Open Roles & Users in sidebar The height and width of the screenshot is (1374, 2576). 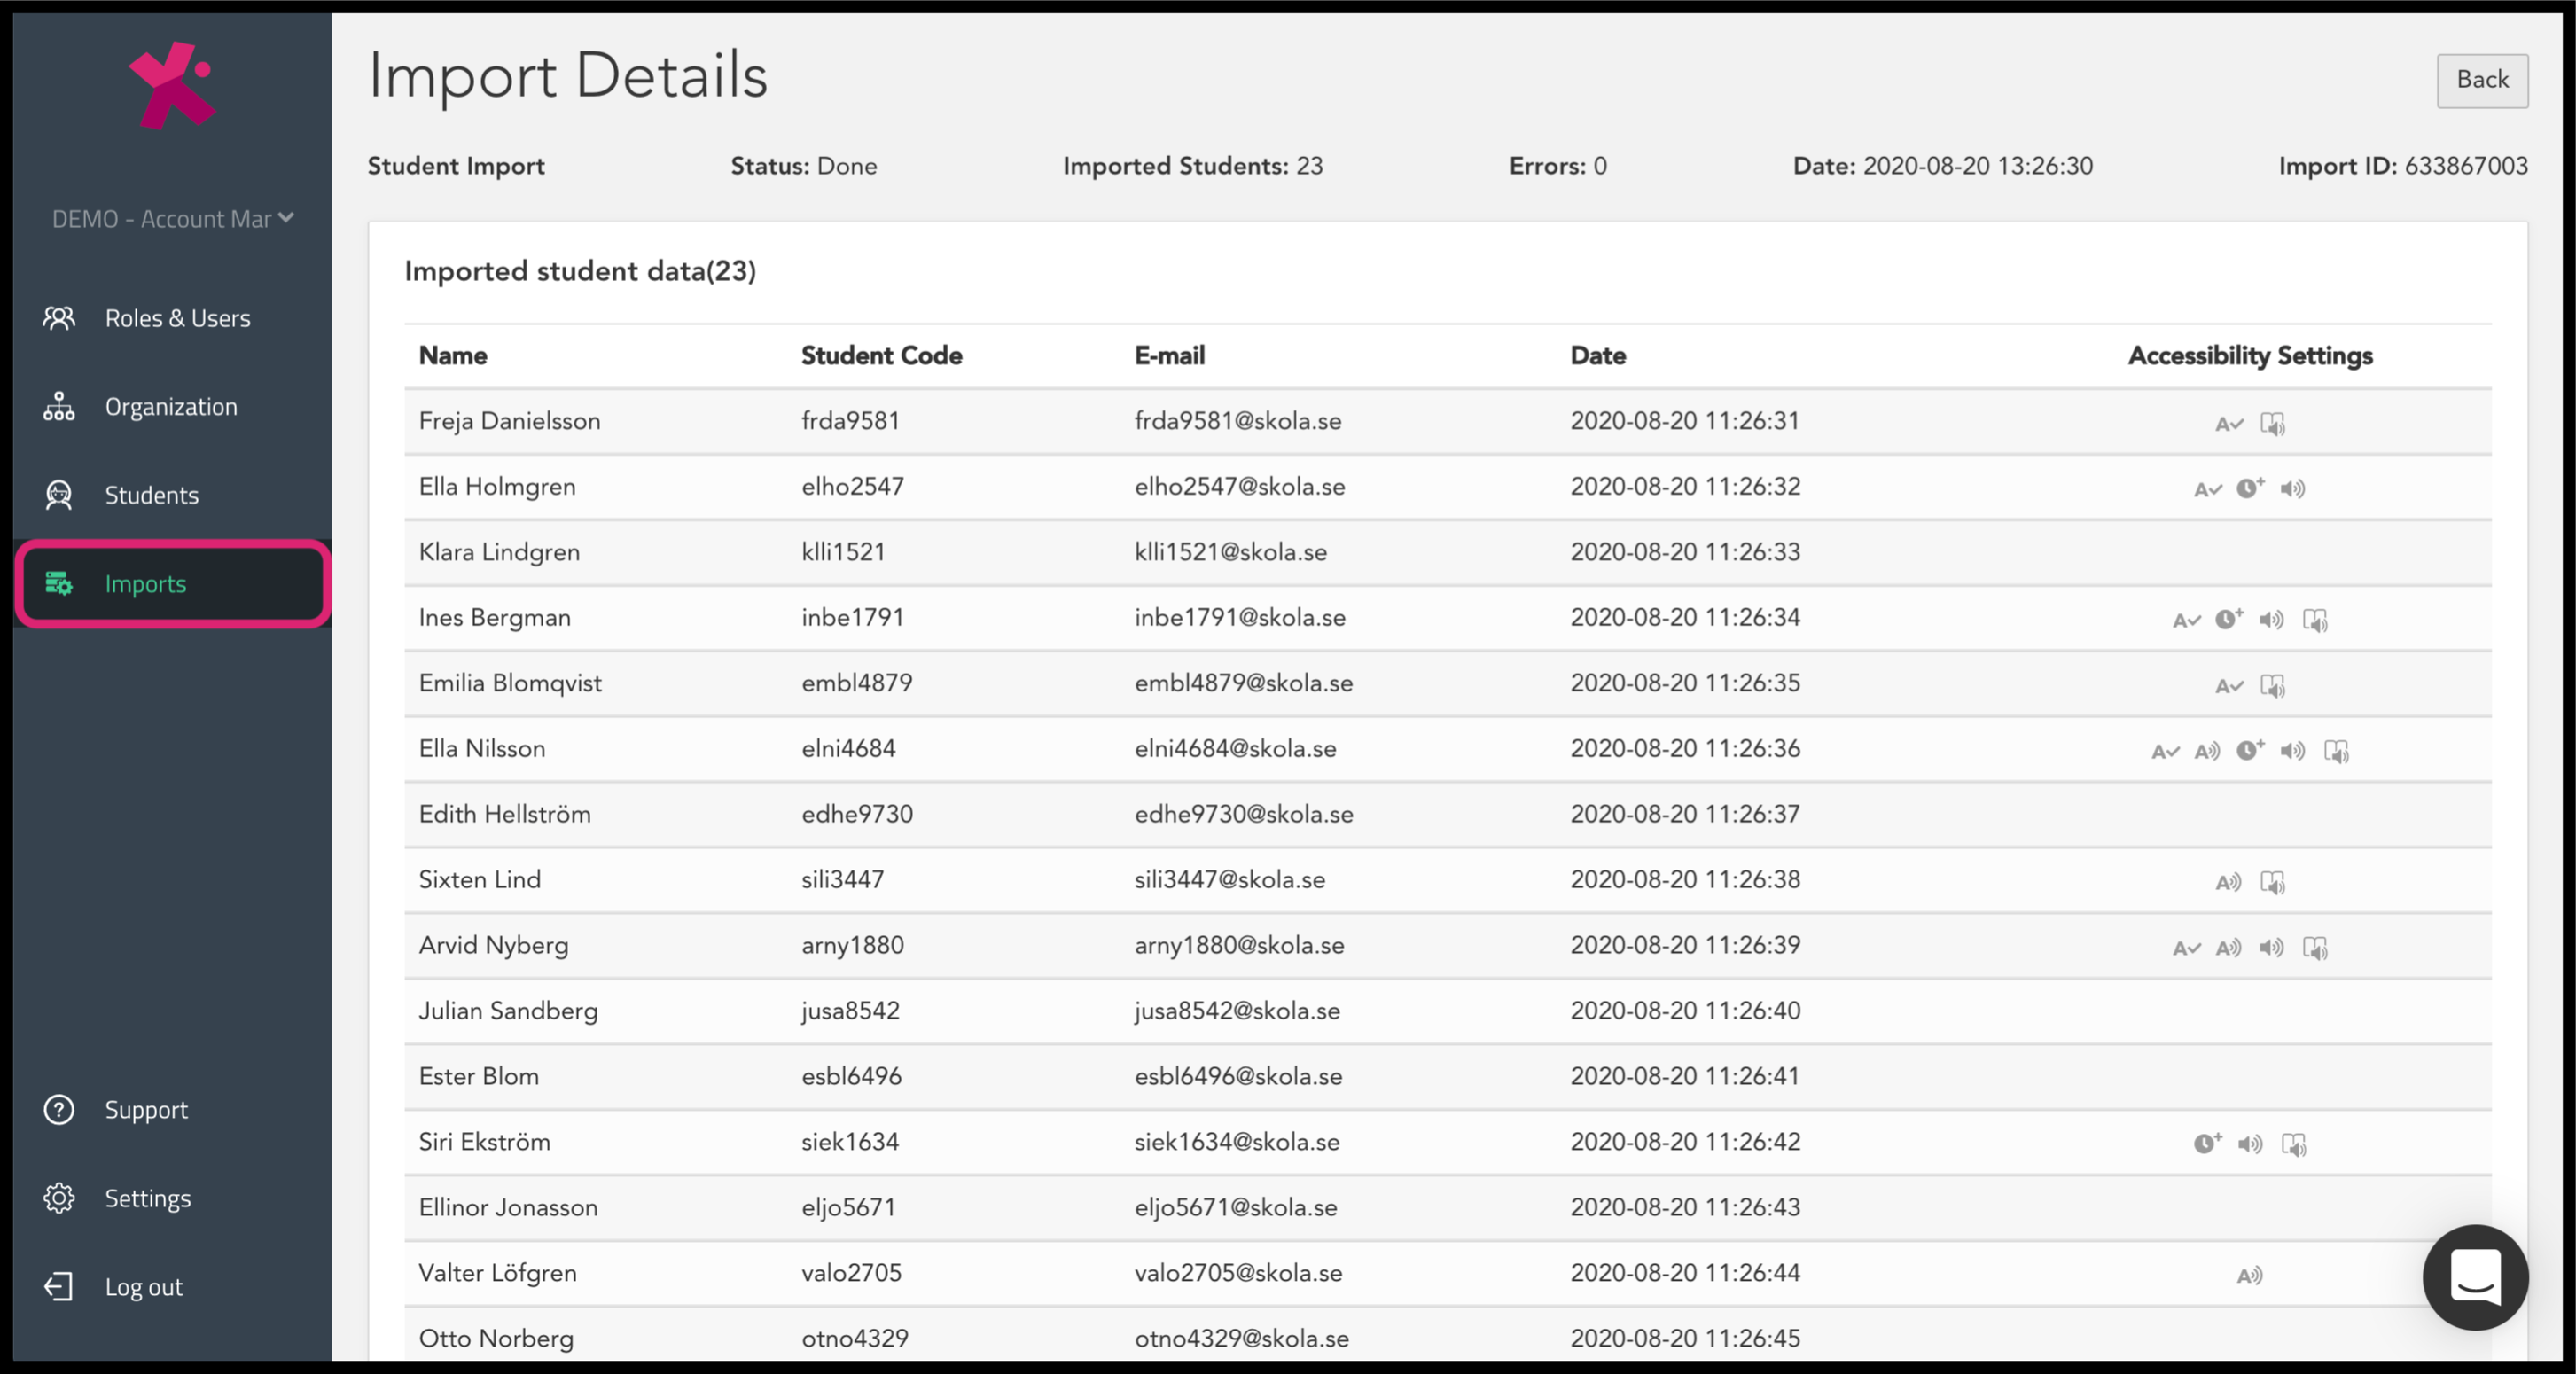tap(172, 318)
